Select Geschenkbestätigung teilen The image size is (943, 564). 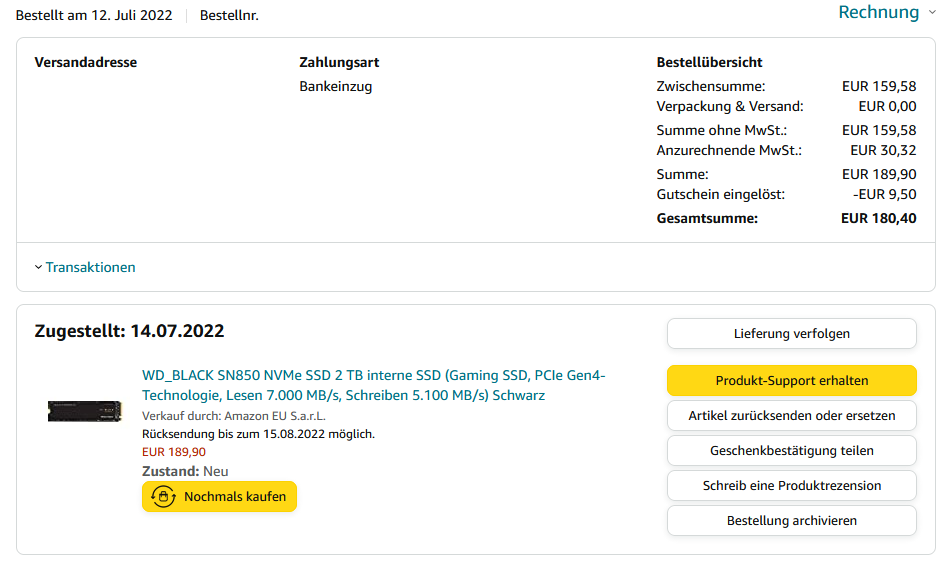(x=791, y=450)
